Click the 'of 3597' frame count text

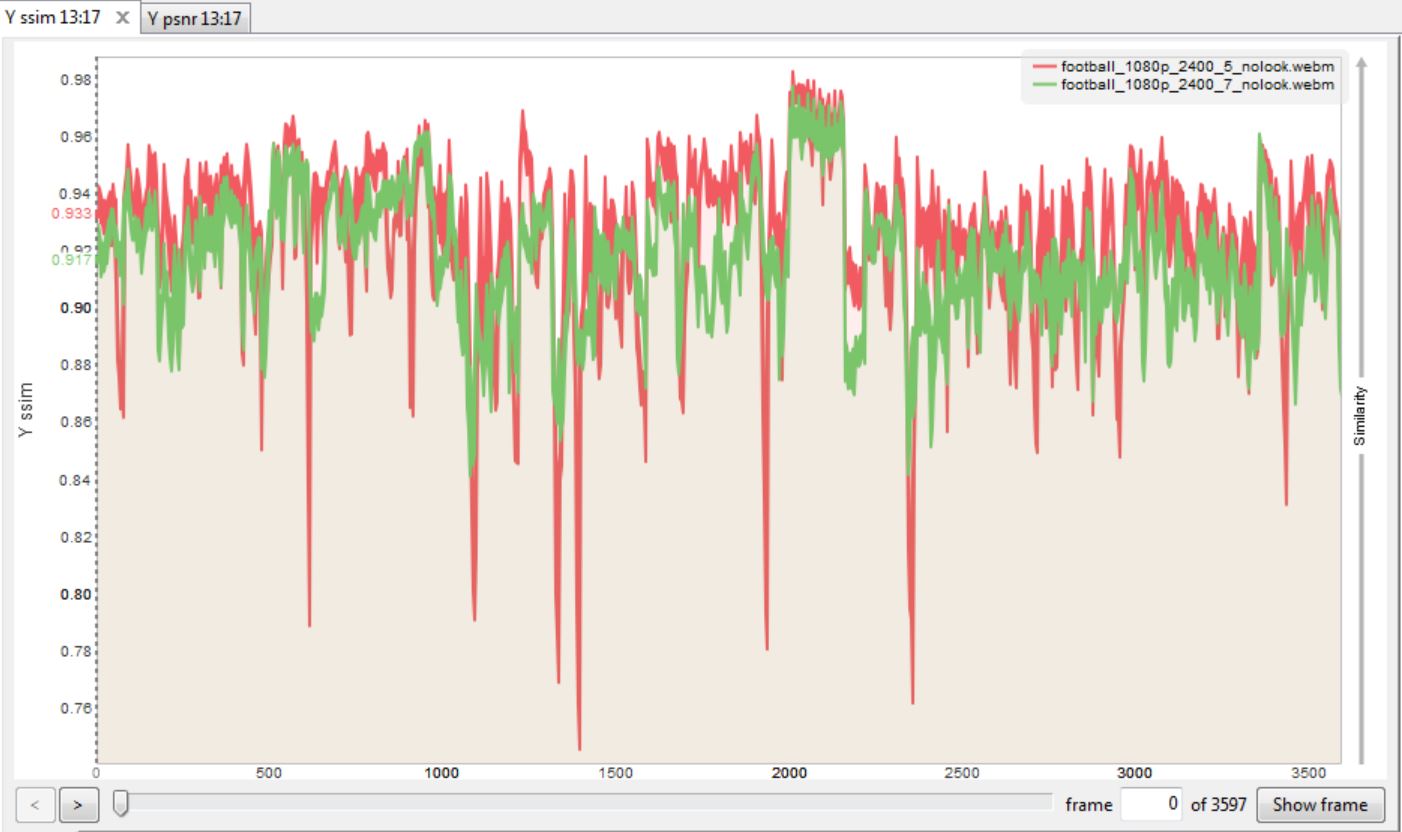coord(1218,804)
